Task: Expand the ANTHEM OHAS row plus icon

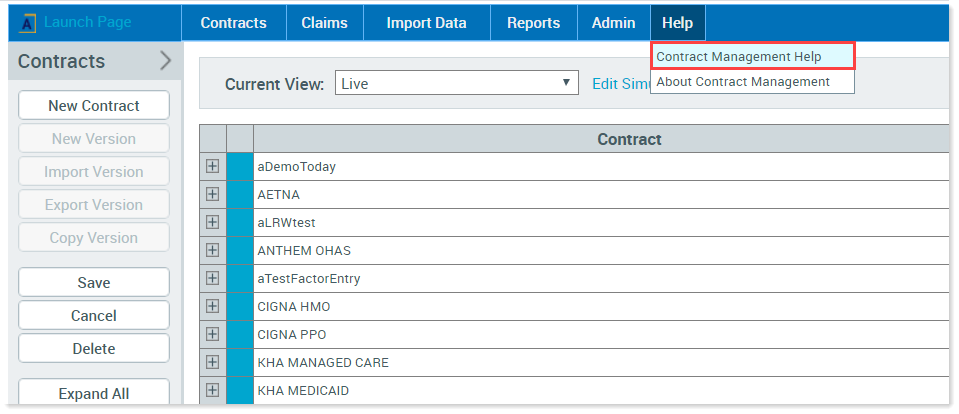Action: coord(212,251)
